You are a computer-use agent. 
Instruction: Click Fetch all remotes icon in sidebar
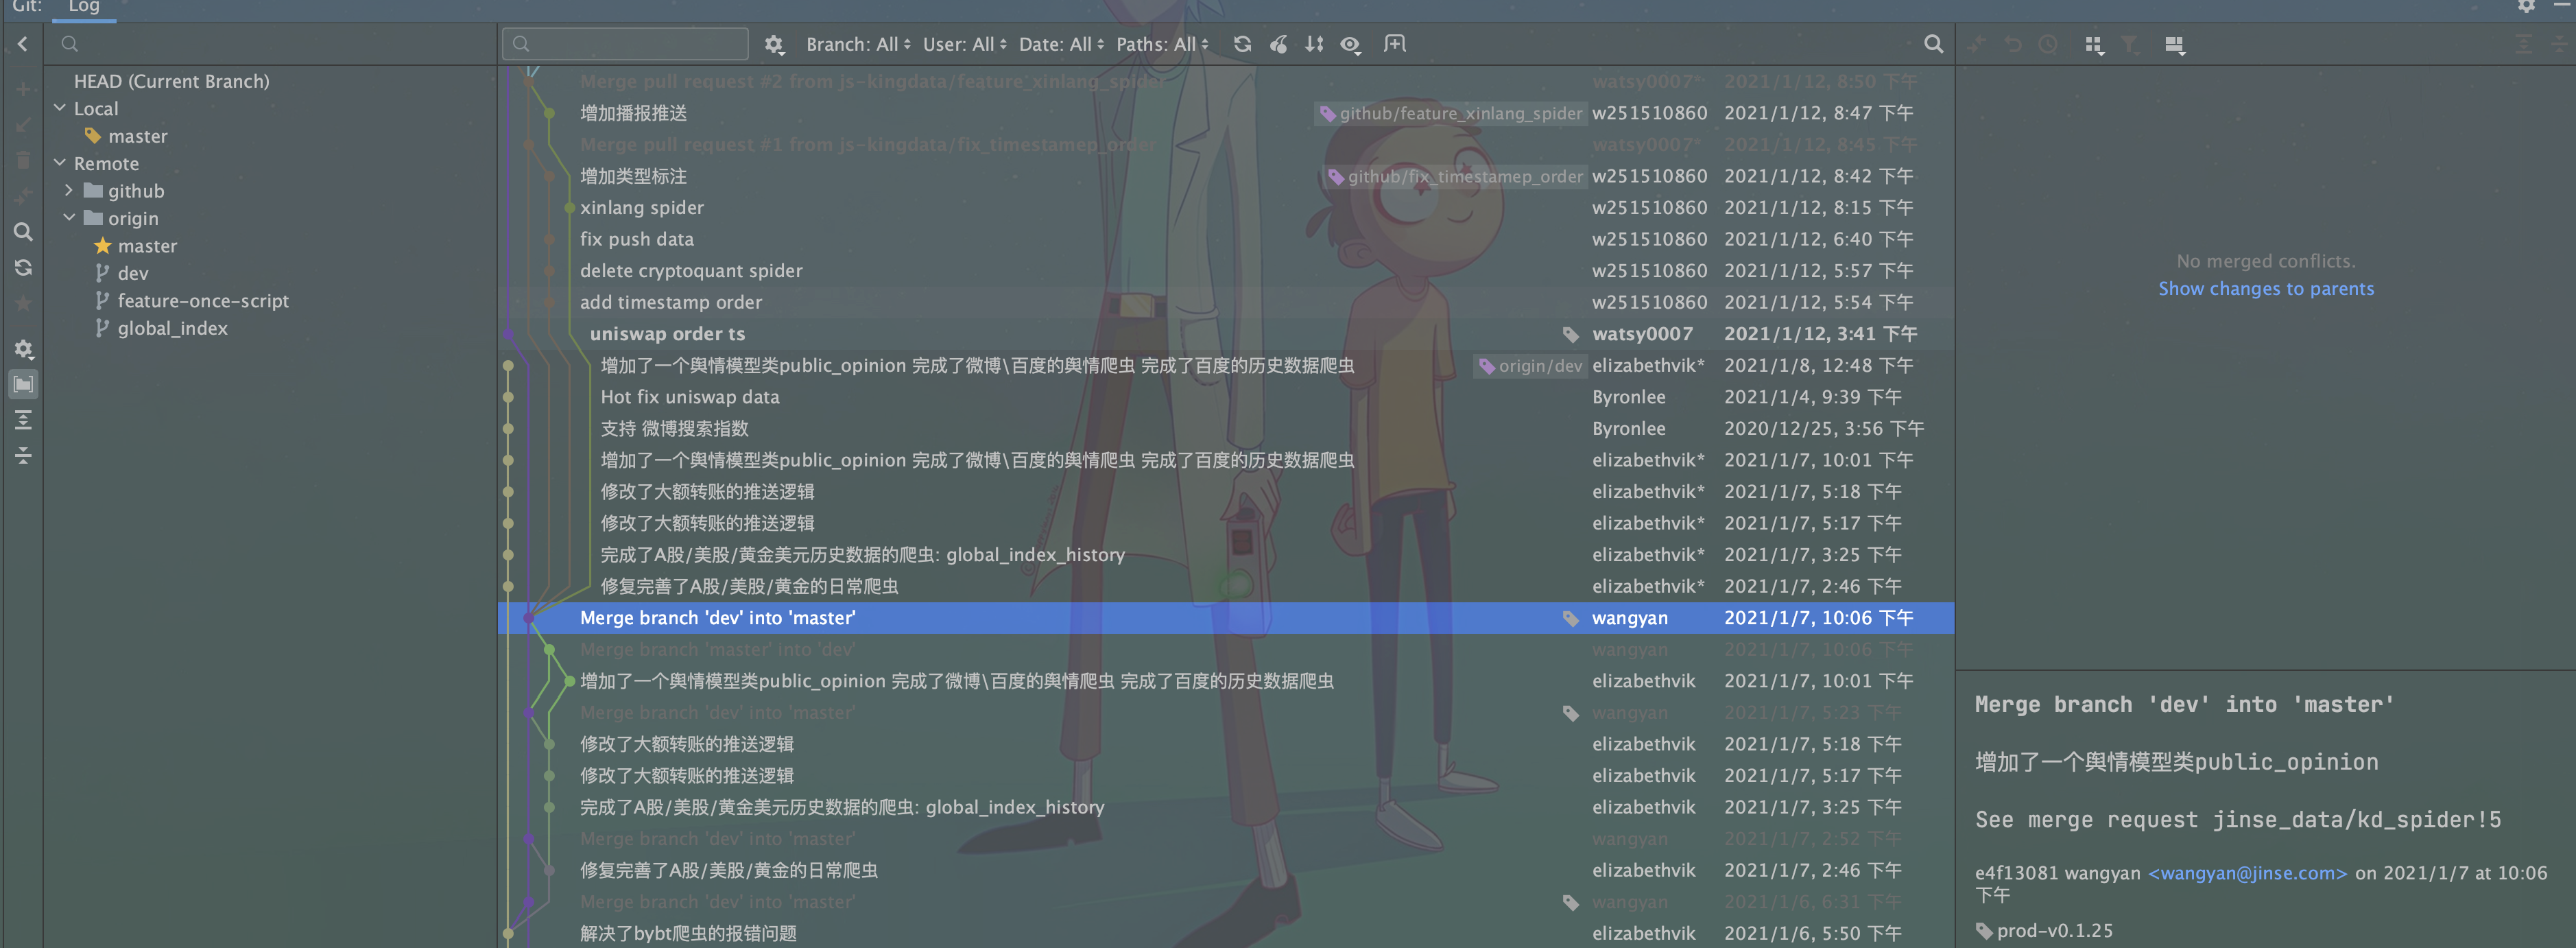(x=23, y=268)
